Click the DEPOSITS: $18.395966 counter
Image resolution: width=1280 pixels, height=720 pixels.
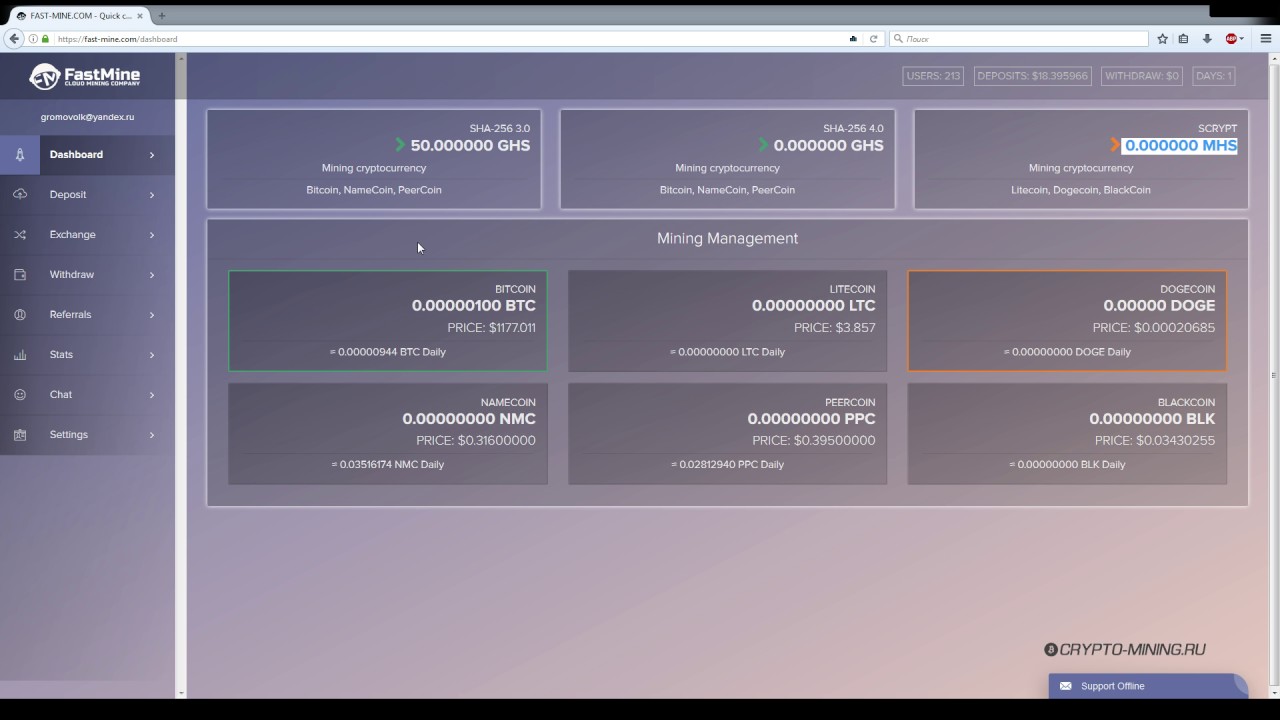click(x=1032, y=76)
